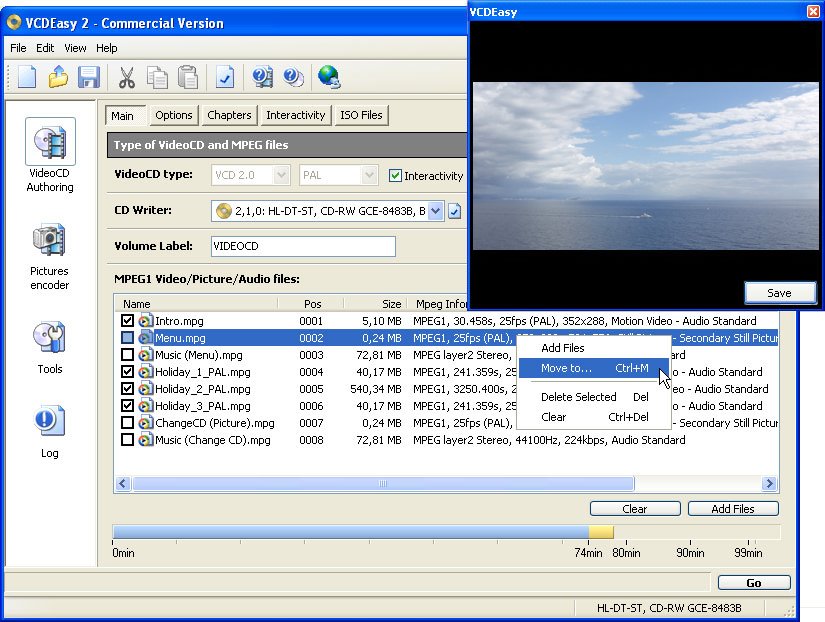Click the Size column header
825x622 pixels.
coord(375,304)
